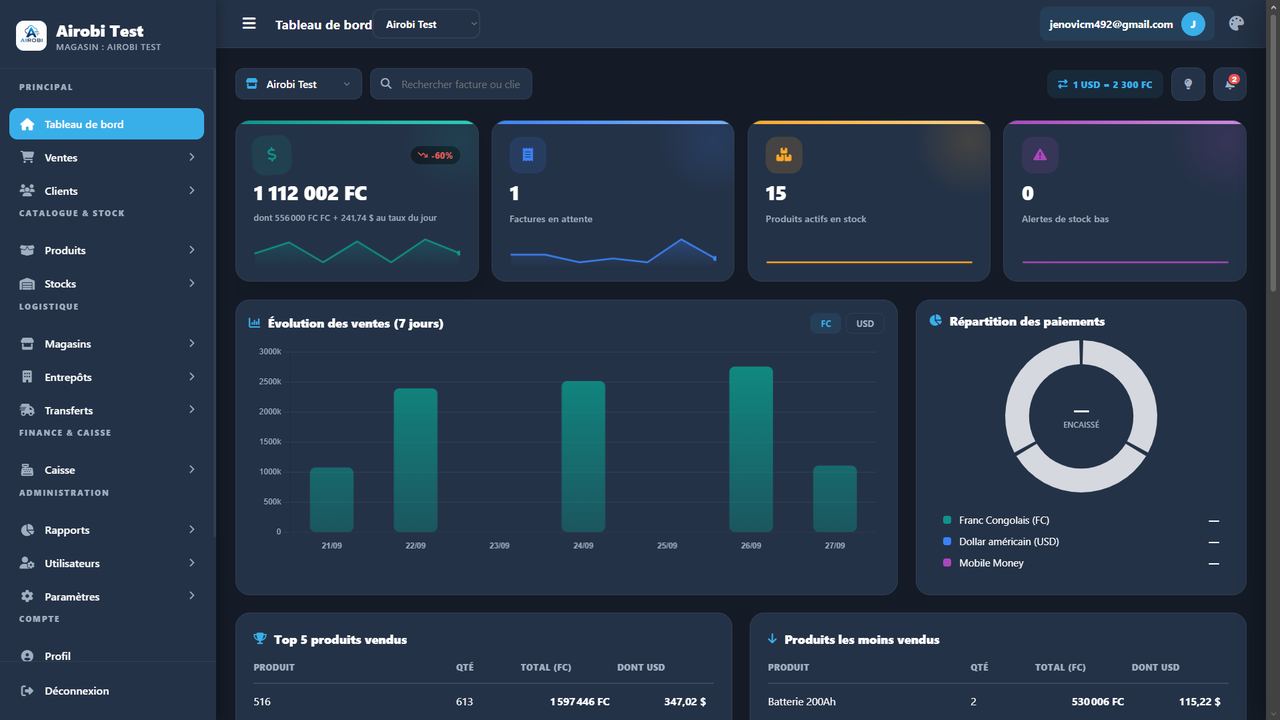Image resolution: width=1280 pixels, height=720 pixels.
Task: Click the hamburger menu icon
Action: (x=249, y=24)
